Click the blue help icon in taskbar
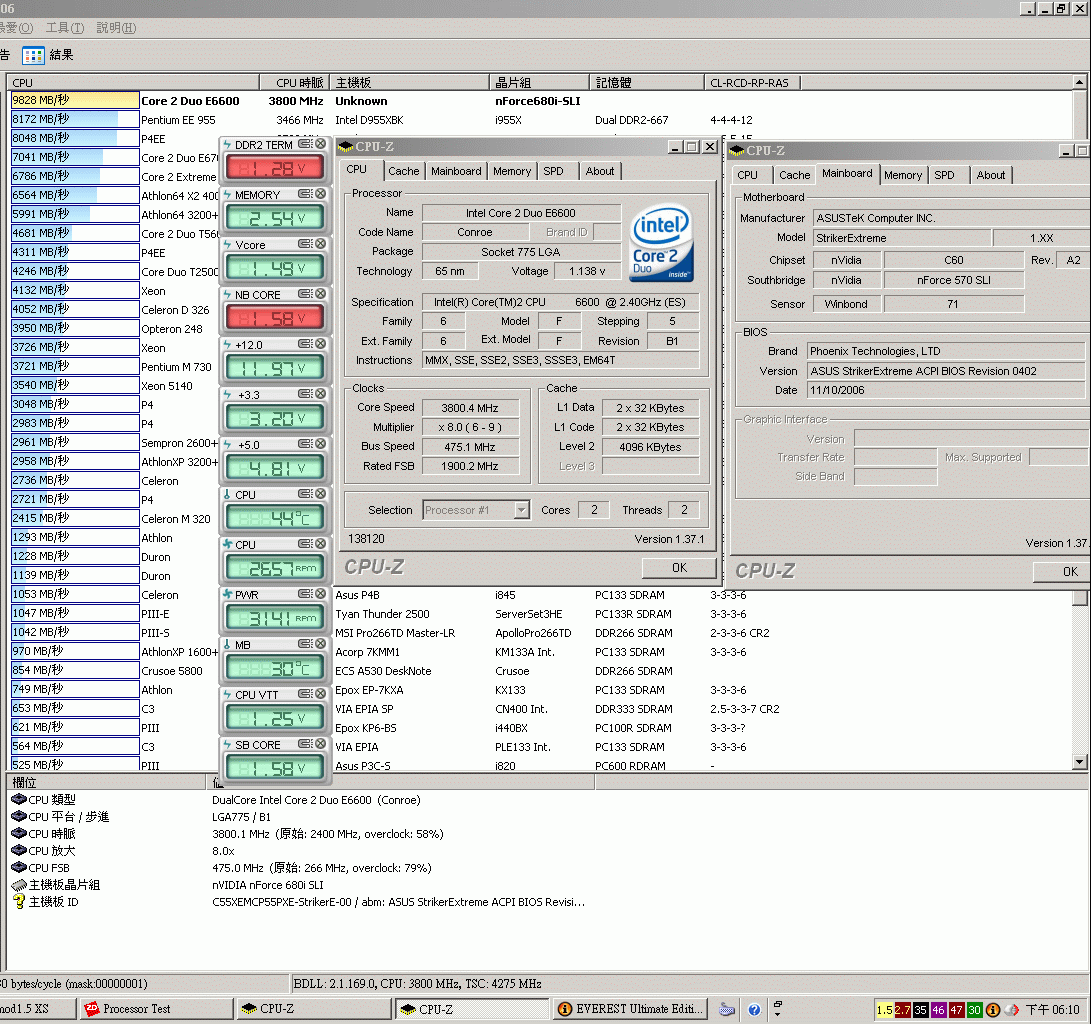 click(754, 1009)
